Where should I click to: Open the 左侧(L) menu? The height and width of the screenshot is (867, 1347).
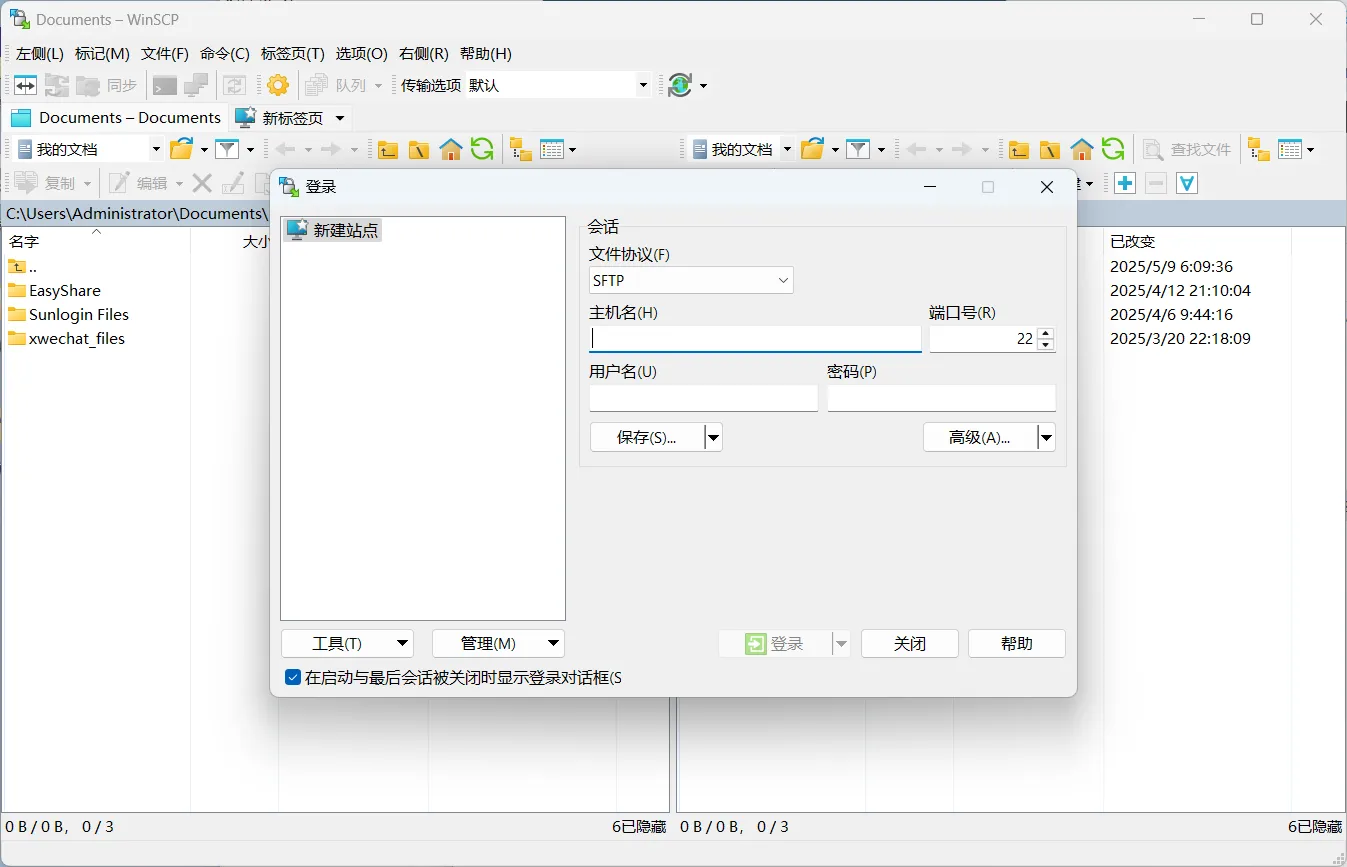[40, 54]
